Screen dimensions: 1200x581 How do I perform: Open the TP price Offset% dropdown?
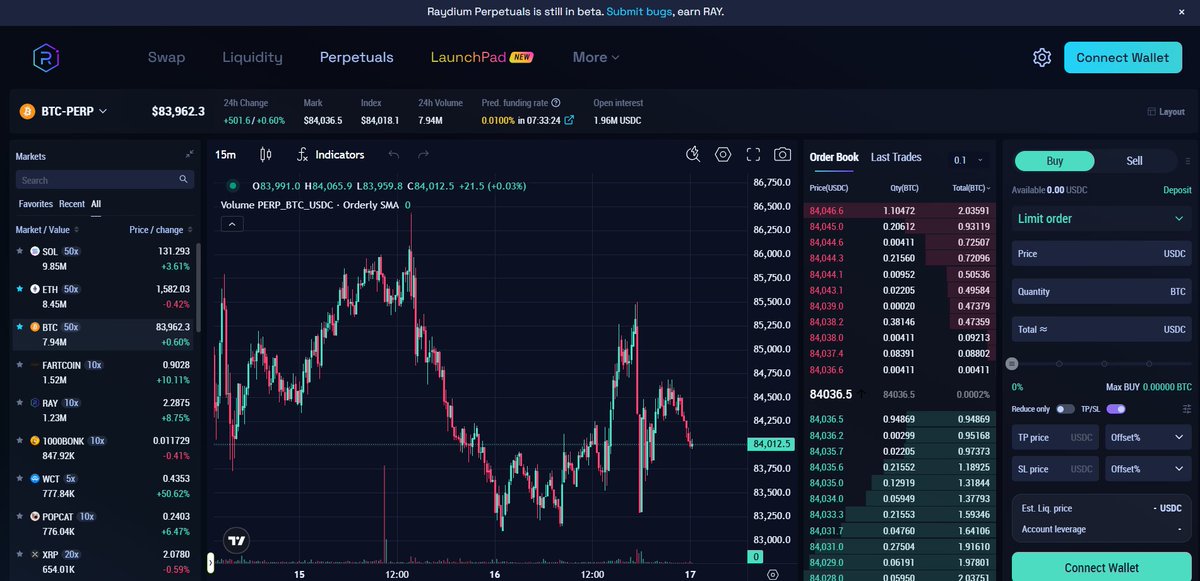[x=1148, y=438]
